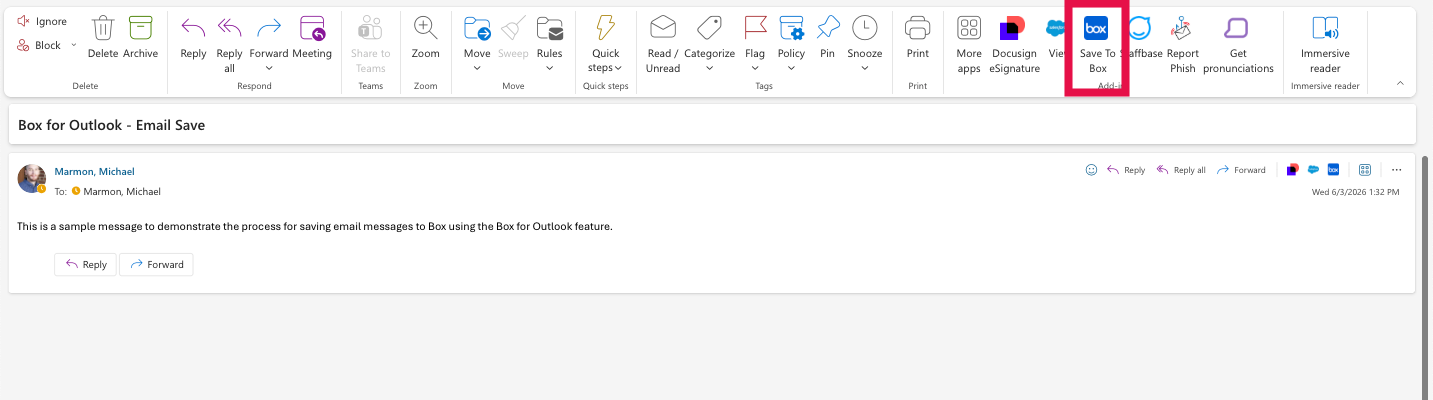Viewport: 1433px width, 400px height.
Task: Collapse the ribbon with the chevron
Action: [1399, 83]
